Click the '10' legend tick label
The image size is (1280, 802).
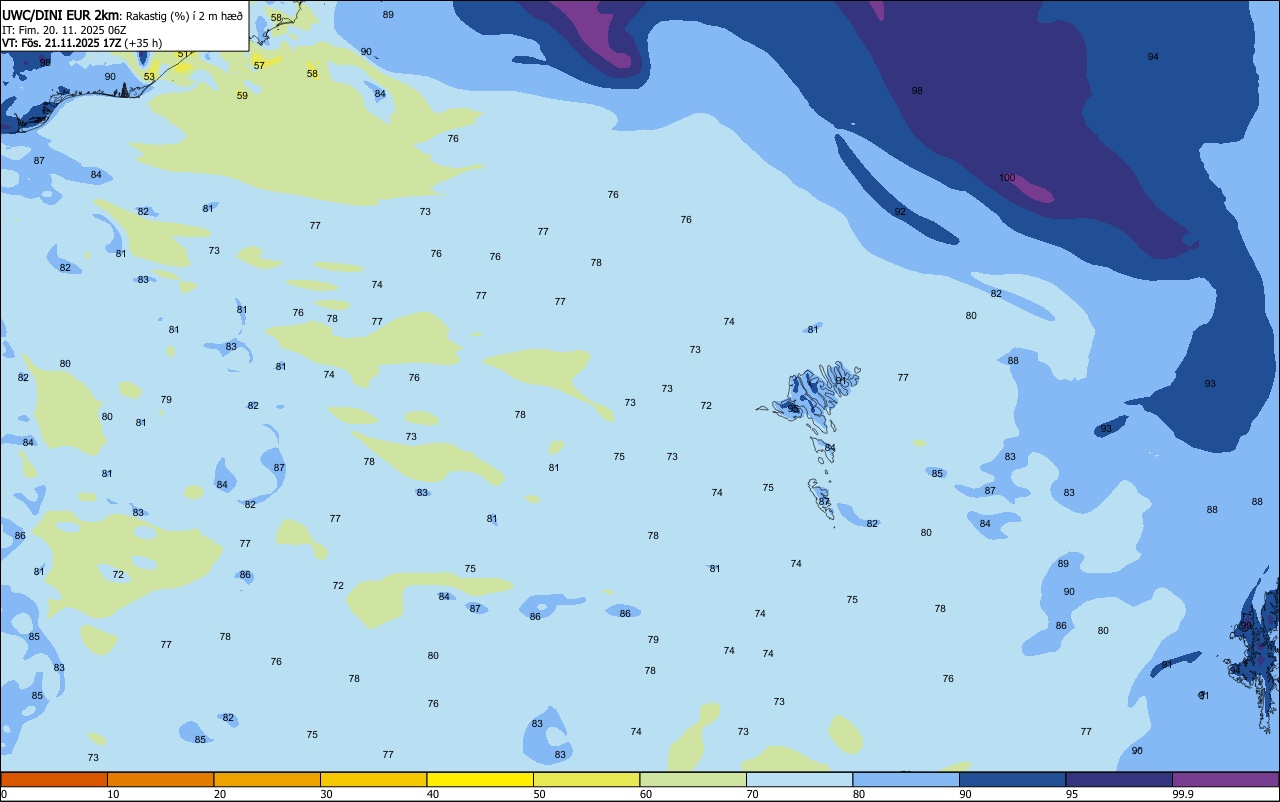tap(113, 794)
